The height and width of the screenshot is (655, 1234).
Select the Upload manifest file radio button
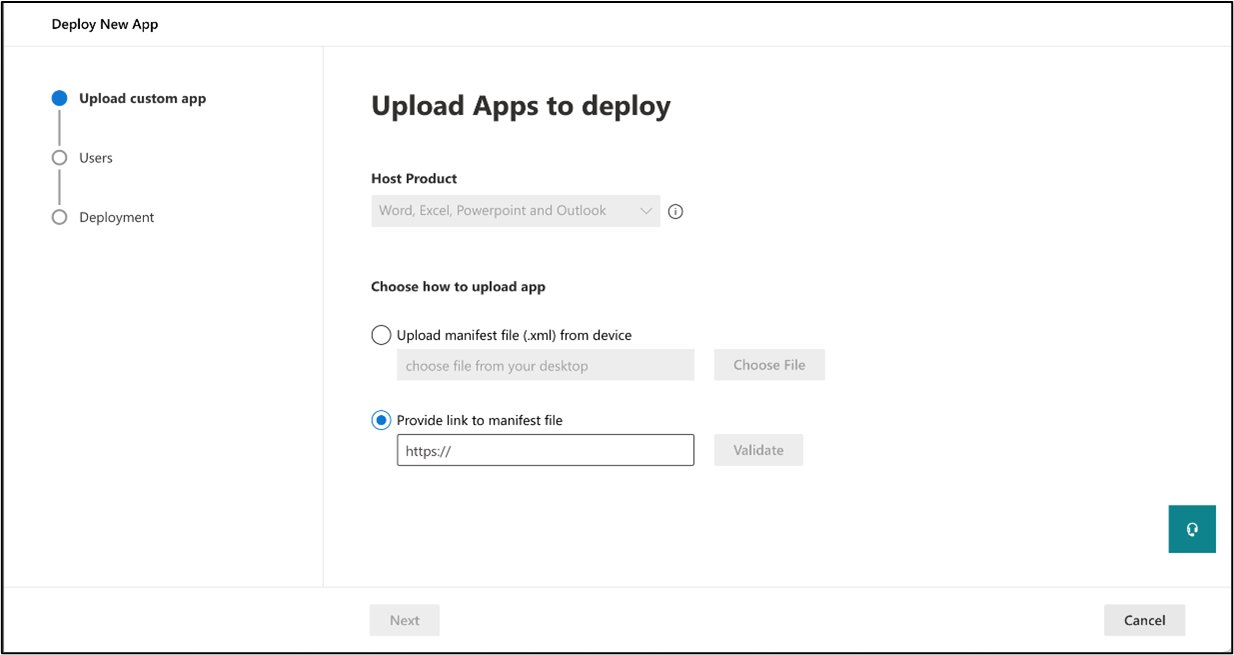[381, 336]
